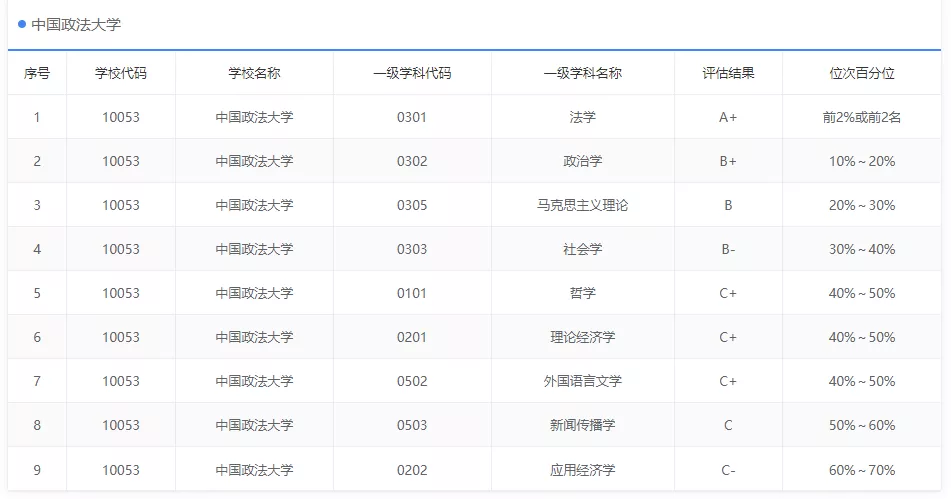Click row number 4 in 序号 column
Image resolution: width=951 pixels, height=499 pixels.
tap(37, 249)
